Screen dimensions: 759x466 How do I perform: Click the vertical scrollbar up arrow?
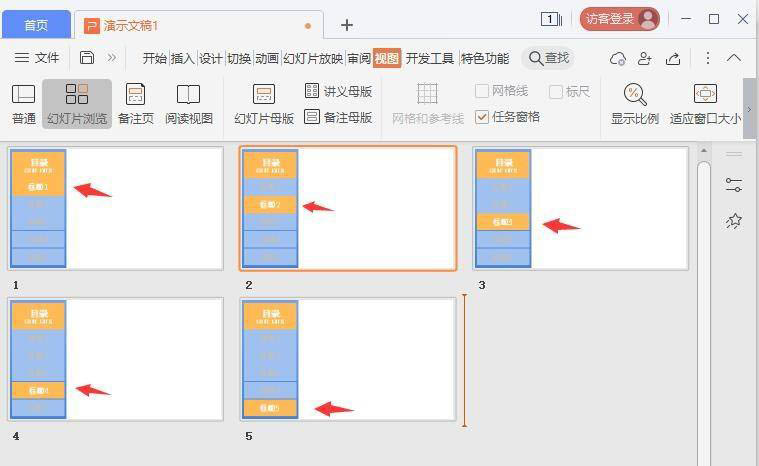click(x=704, y=151)
